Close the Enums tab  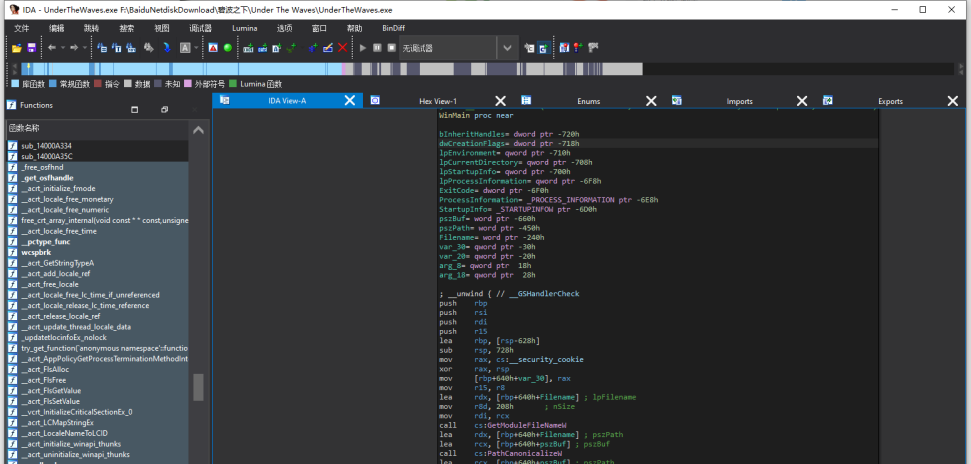tap(651, 101)
